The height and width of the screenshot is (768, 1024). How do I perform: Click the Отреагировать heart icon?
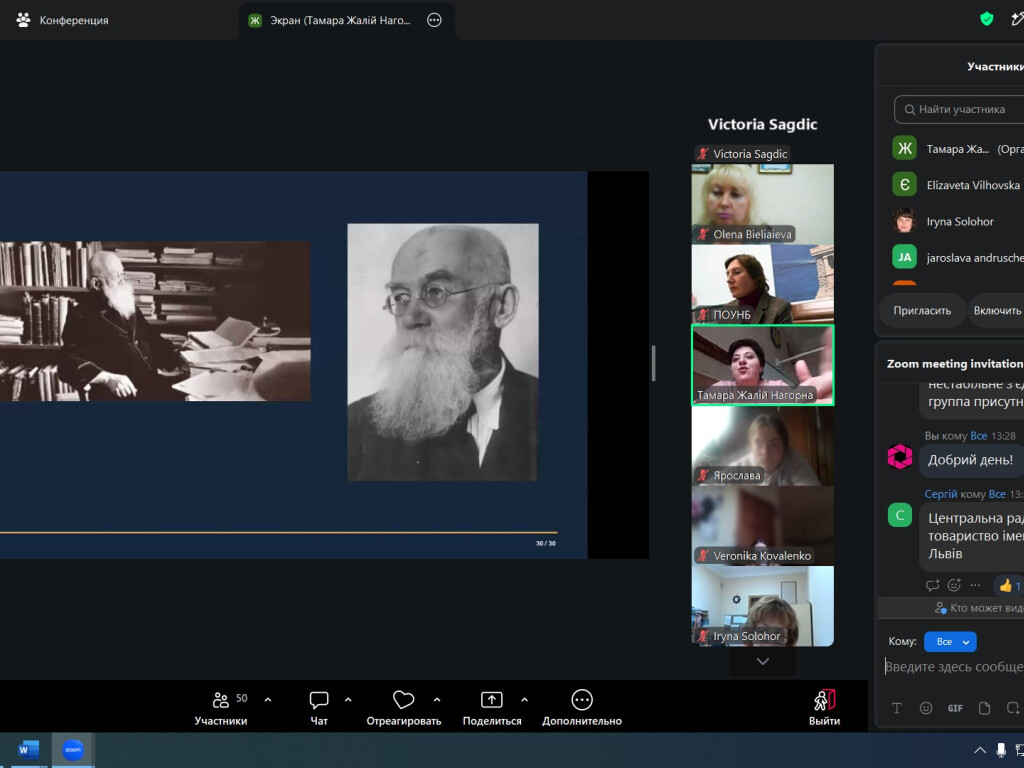click(x=404, y=700)
